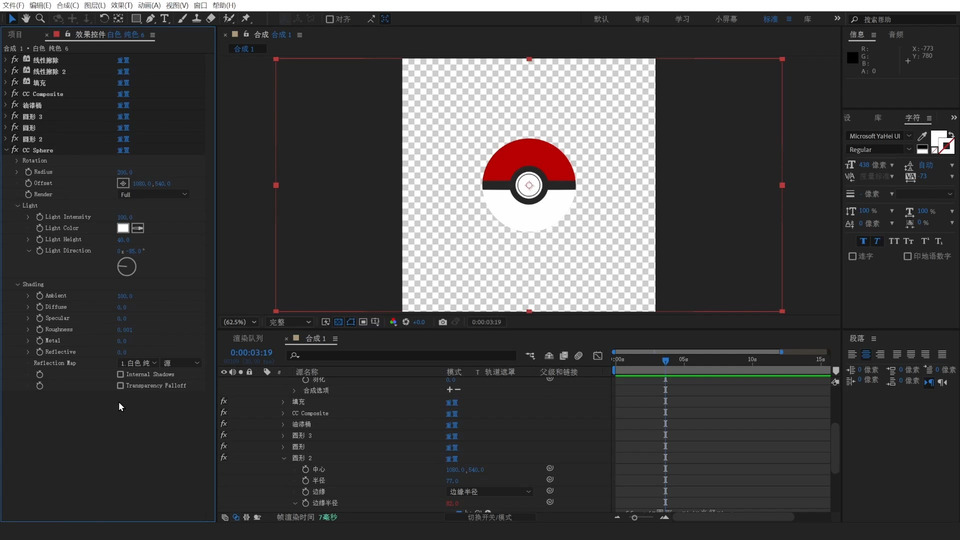Switch to the 渲染队列 tab

coord(248,338)
